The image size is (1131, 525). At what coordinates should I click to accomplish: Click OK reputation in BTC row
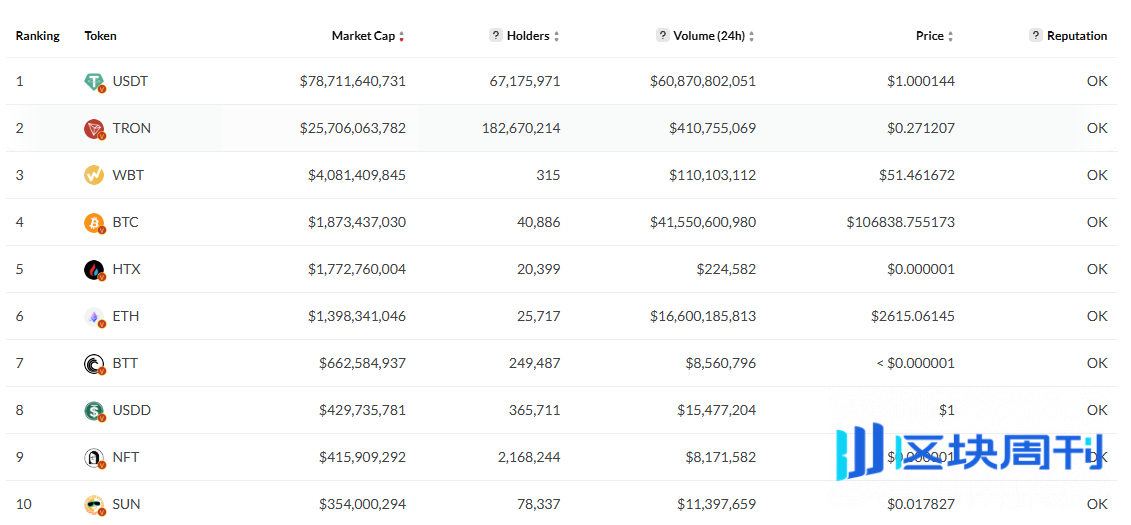point(1097,222)
